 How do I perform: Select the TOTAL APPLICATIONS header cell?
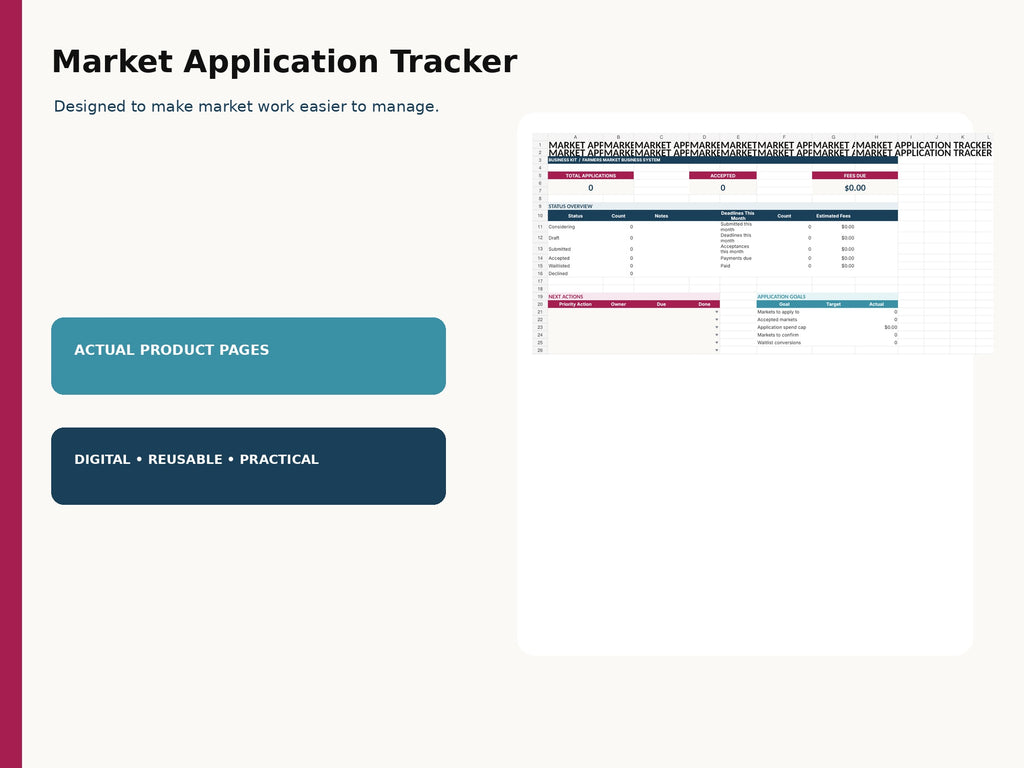click(x=590, y=176)
